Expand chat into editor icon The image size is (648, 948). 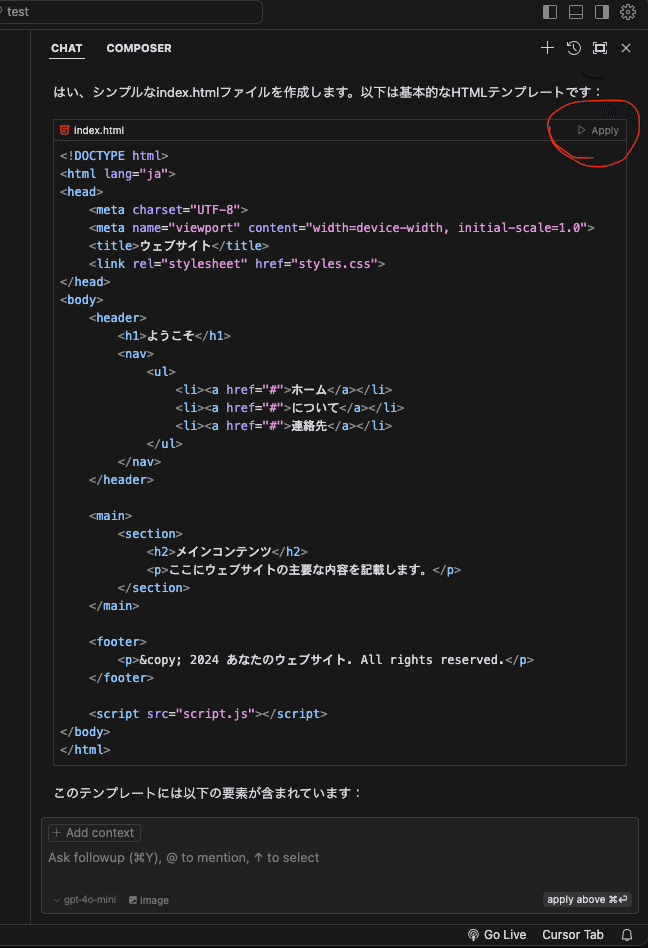click(x=600, y=48)
